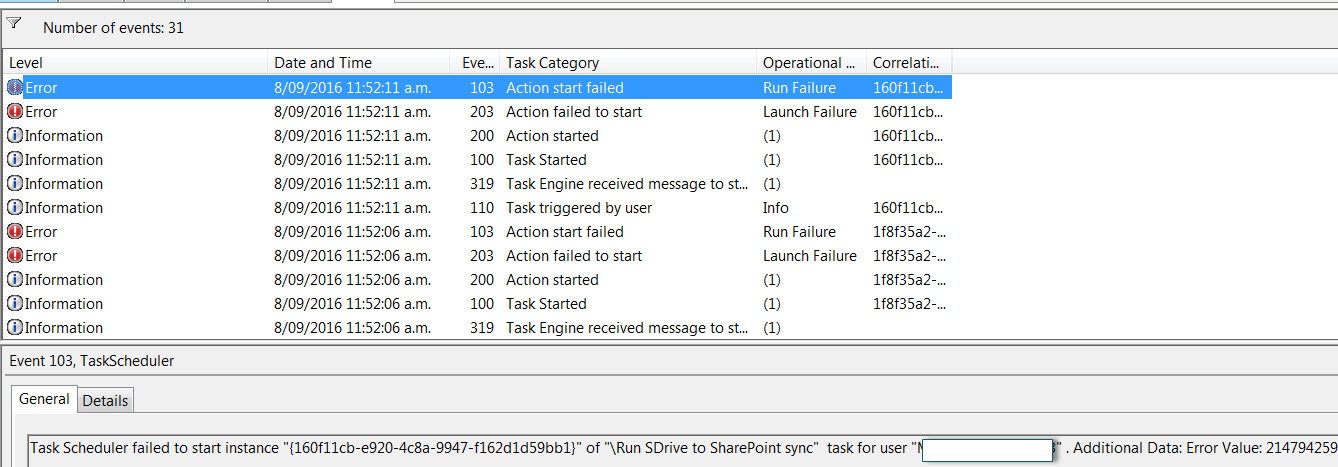This screenshot has height=467, width=1338.
Task: Click the information icon beside Task Started at 11:52:11
Action: pos(15,160)
